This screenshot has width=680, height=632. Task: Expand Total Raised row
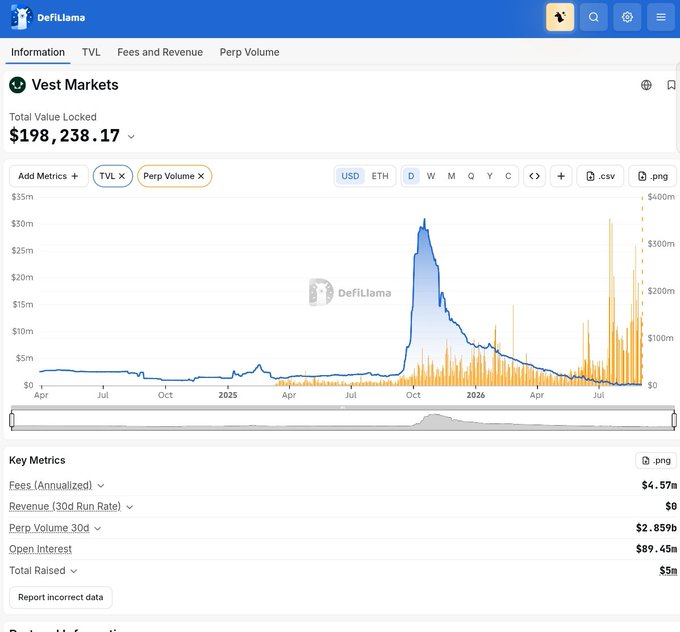74,571
